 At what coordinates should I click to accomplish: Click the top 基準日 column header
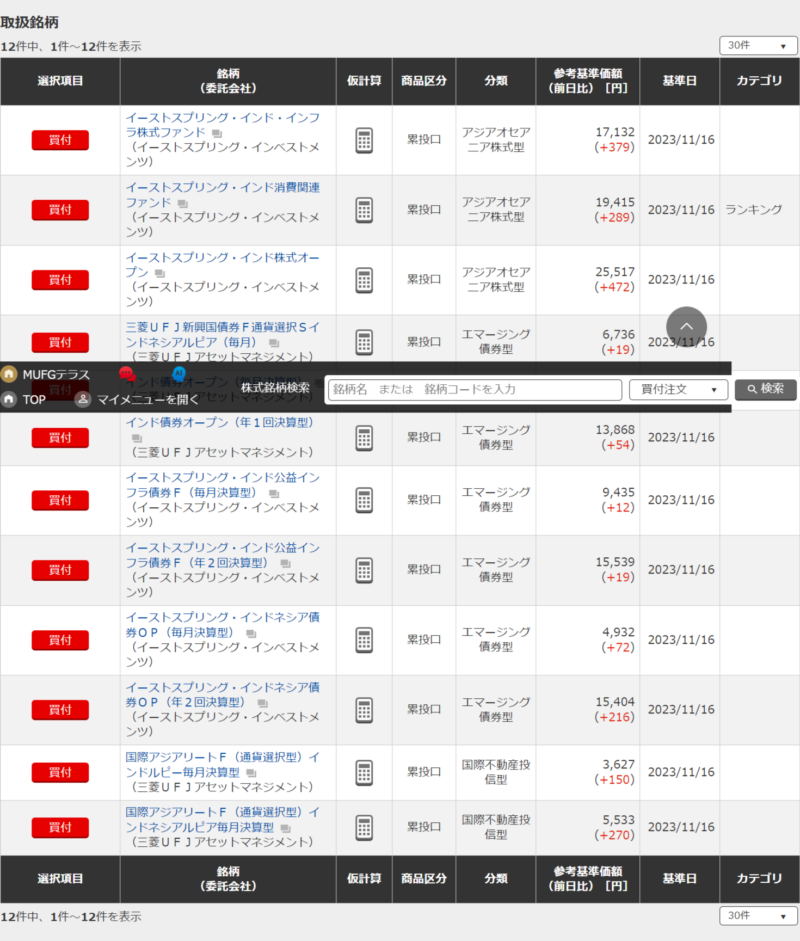point(679,81)
